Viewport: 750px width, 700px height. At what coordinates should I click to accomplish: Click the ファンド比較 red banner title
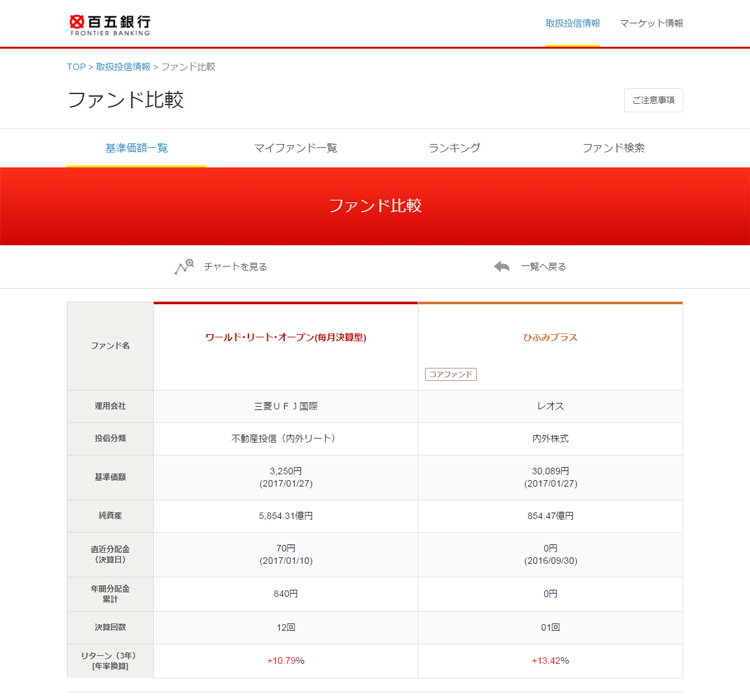(x=375, y=206)
